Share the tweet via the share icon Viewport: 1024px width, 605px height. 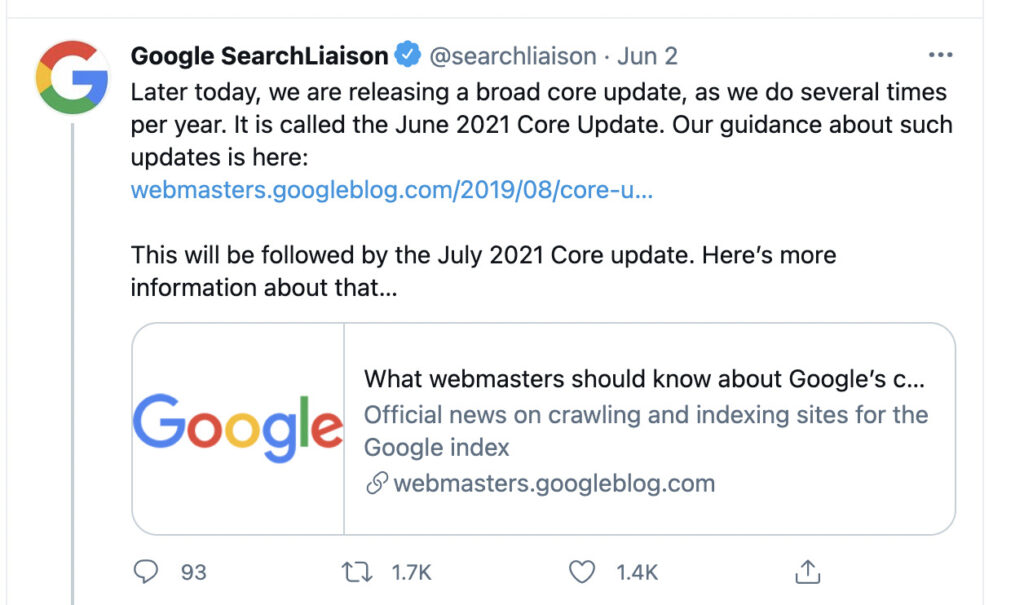807,572
